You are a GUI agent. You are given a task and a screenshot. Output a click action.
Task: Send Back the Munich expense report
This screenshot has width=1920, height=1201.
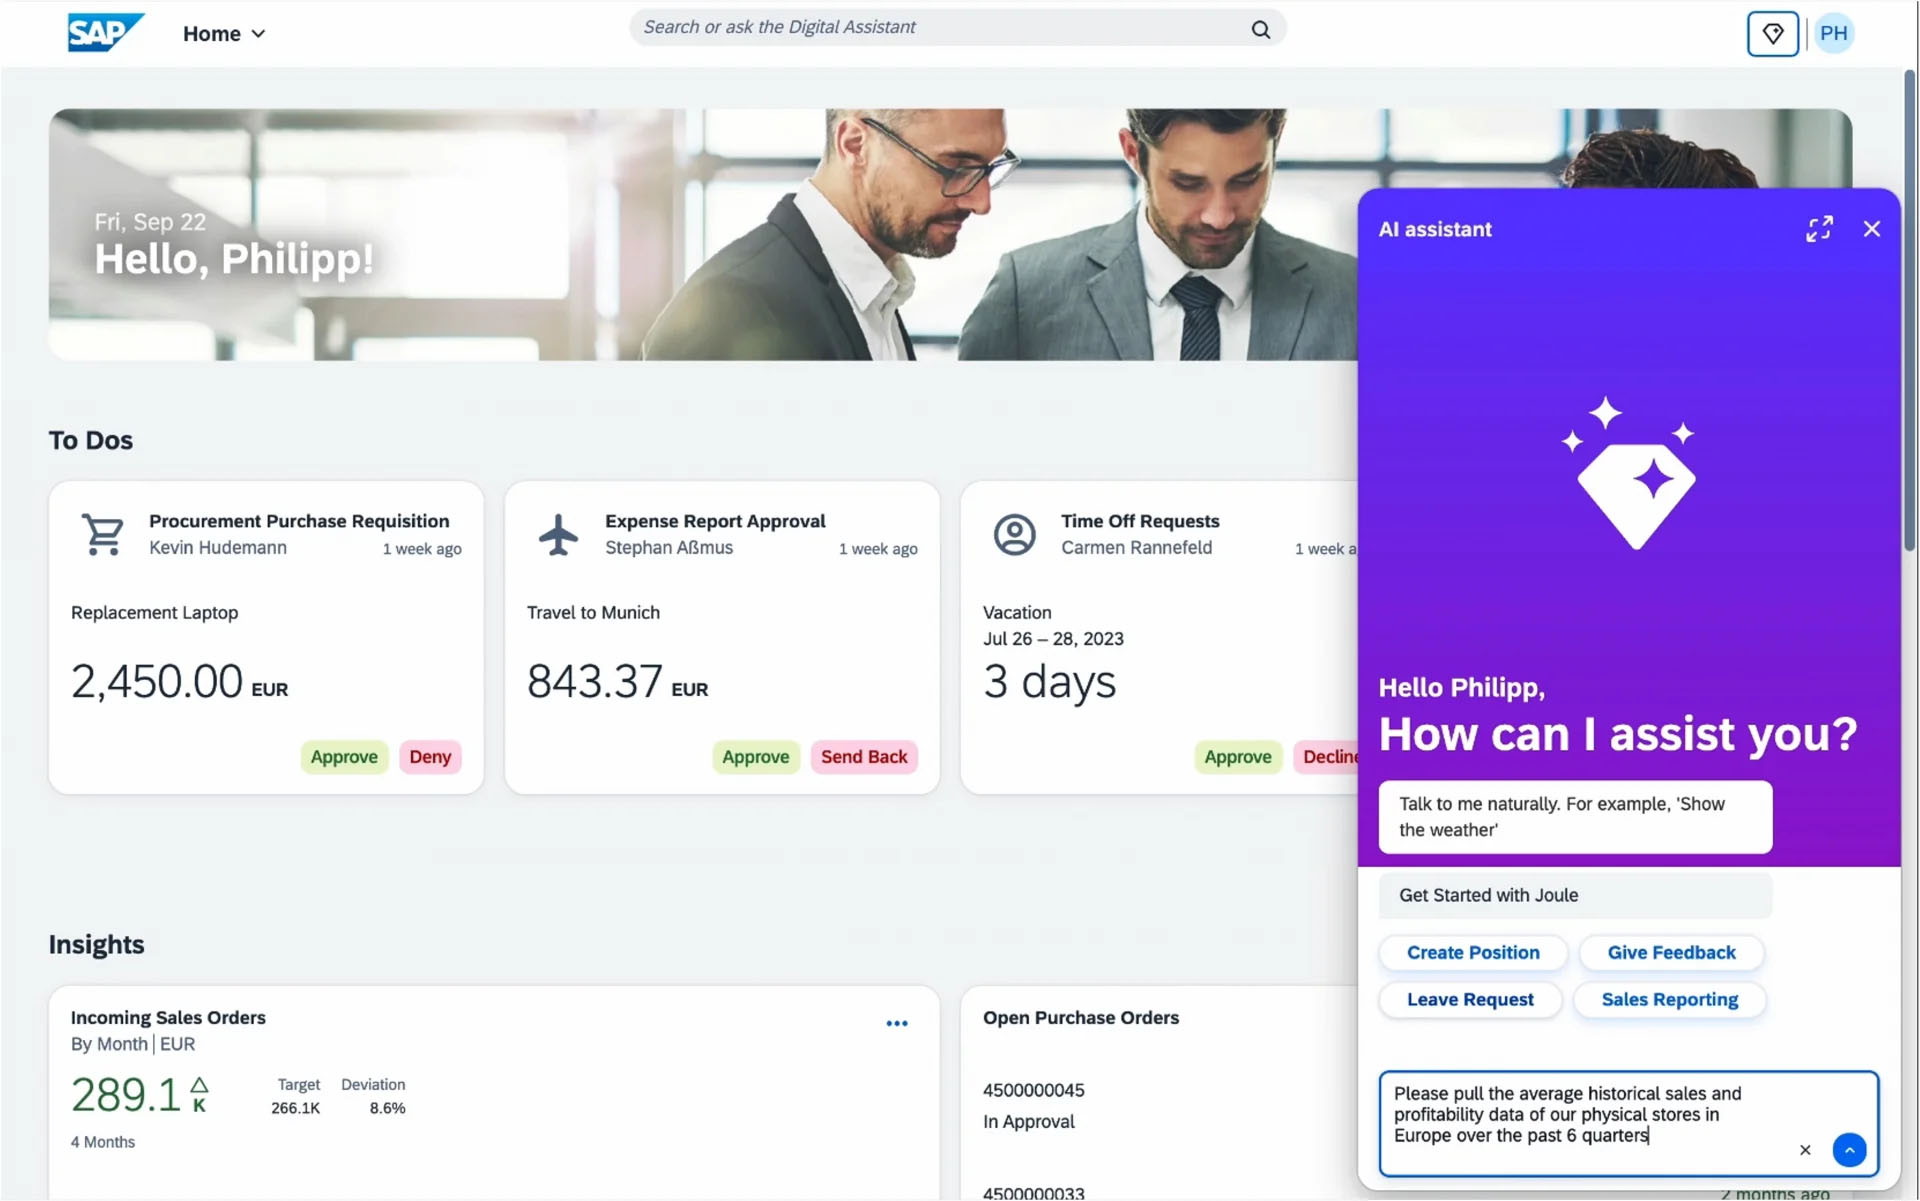tap(863, 757)
